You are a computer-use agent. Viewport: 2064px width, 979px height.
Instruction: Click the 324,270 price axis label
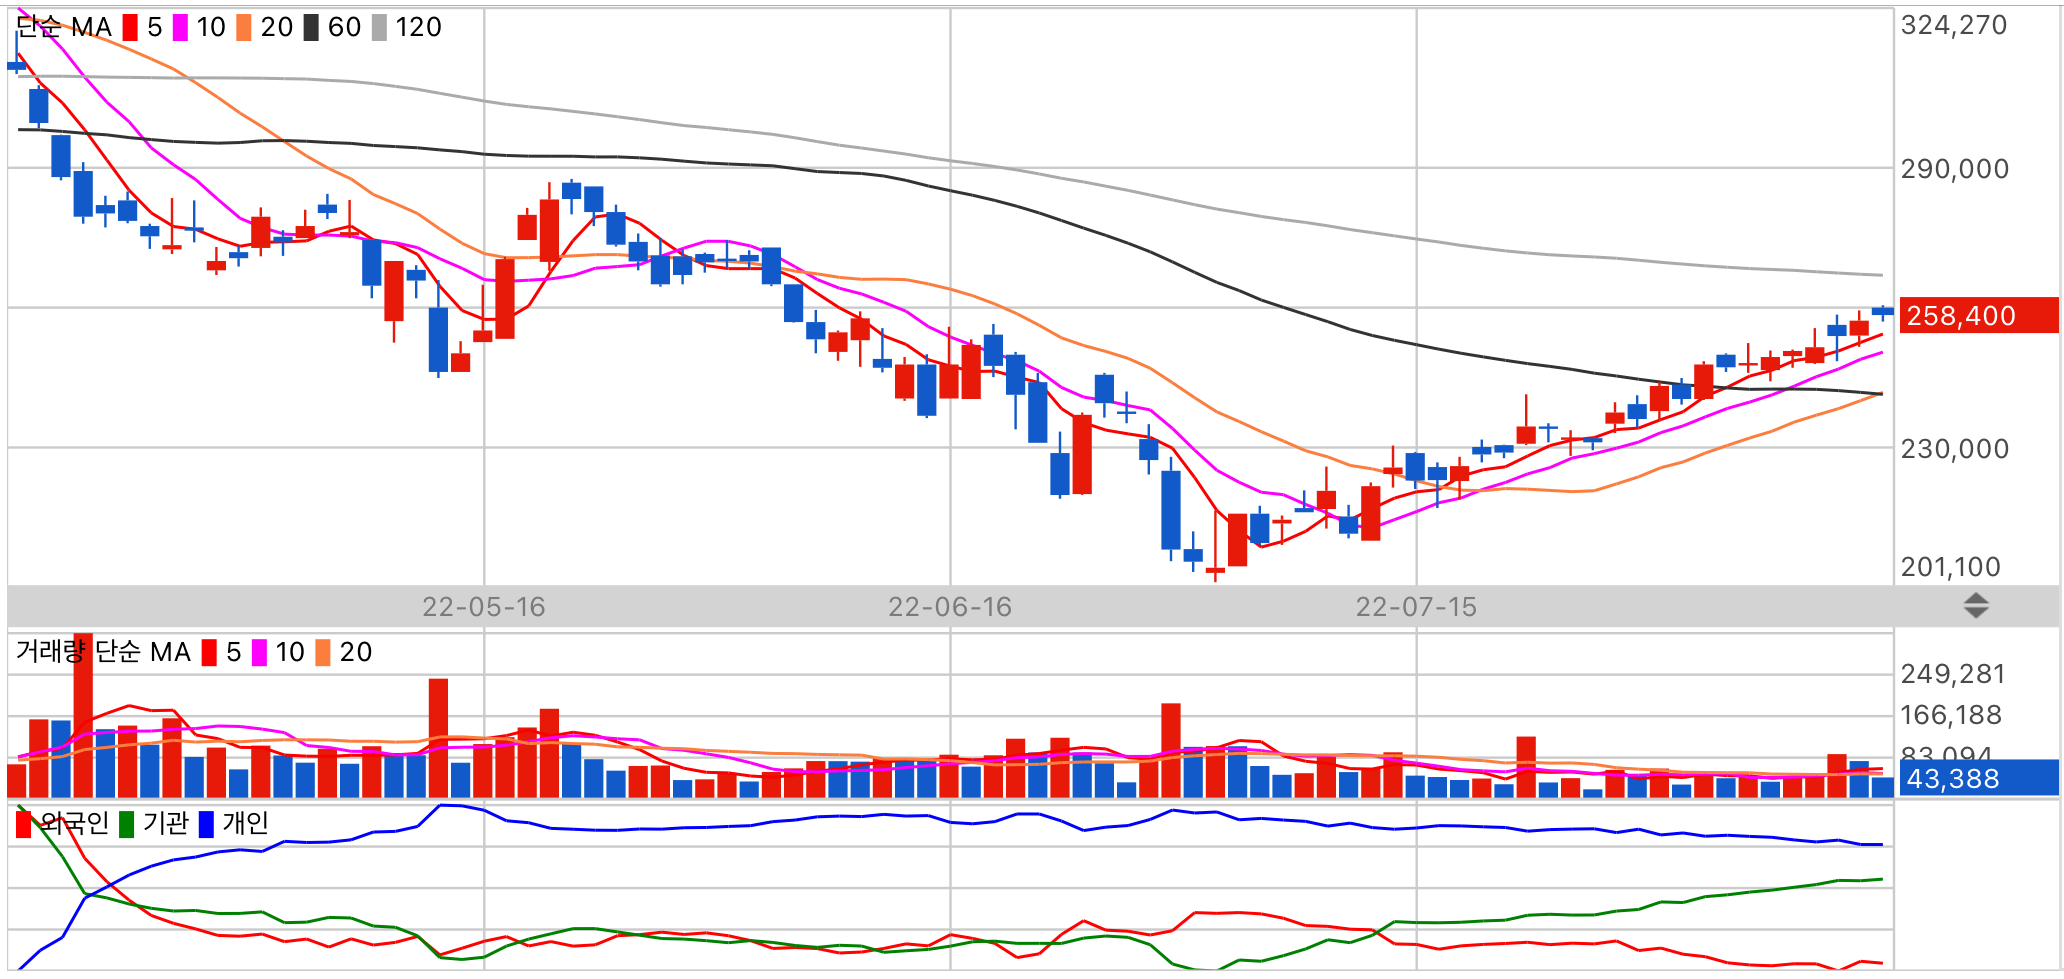(x=1954, y=25)
